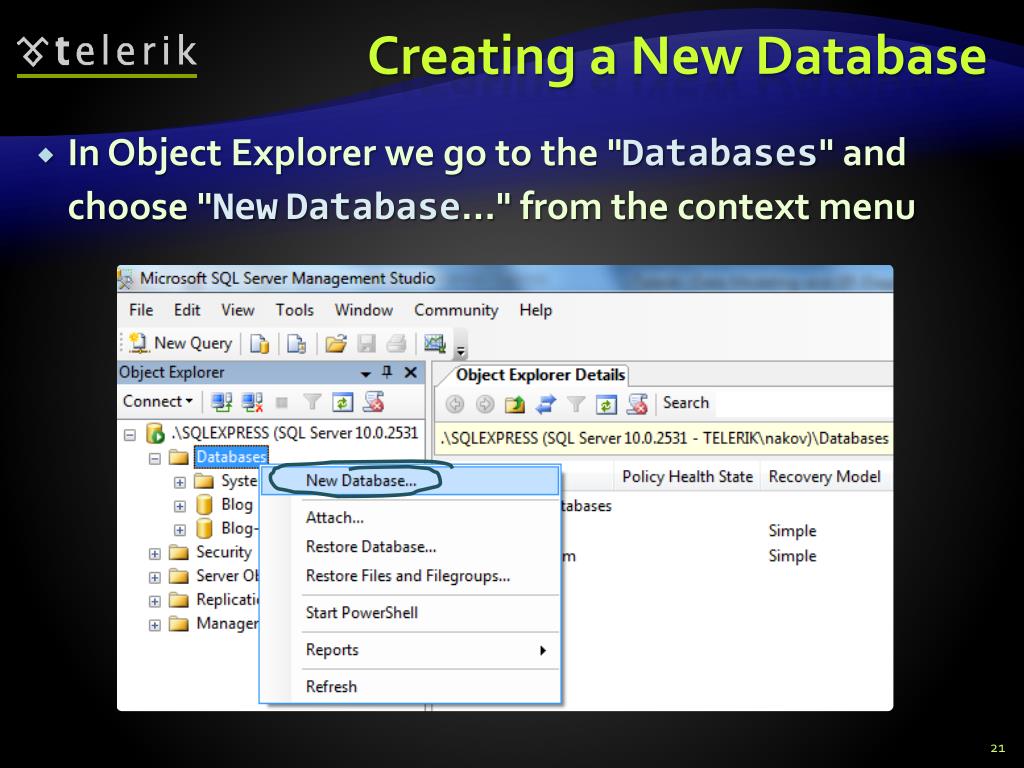Expand the Management folder

154,625
